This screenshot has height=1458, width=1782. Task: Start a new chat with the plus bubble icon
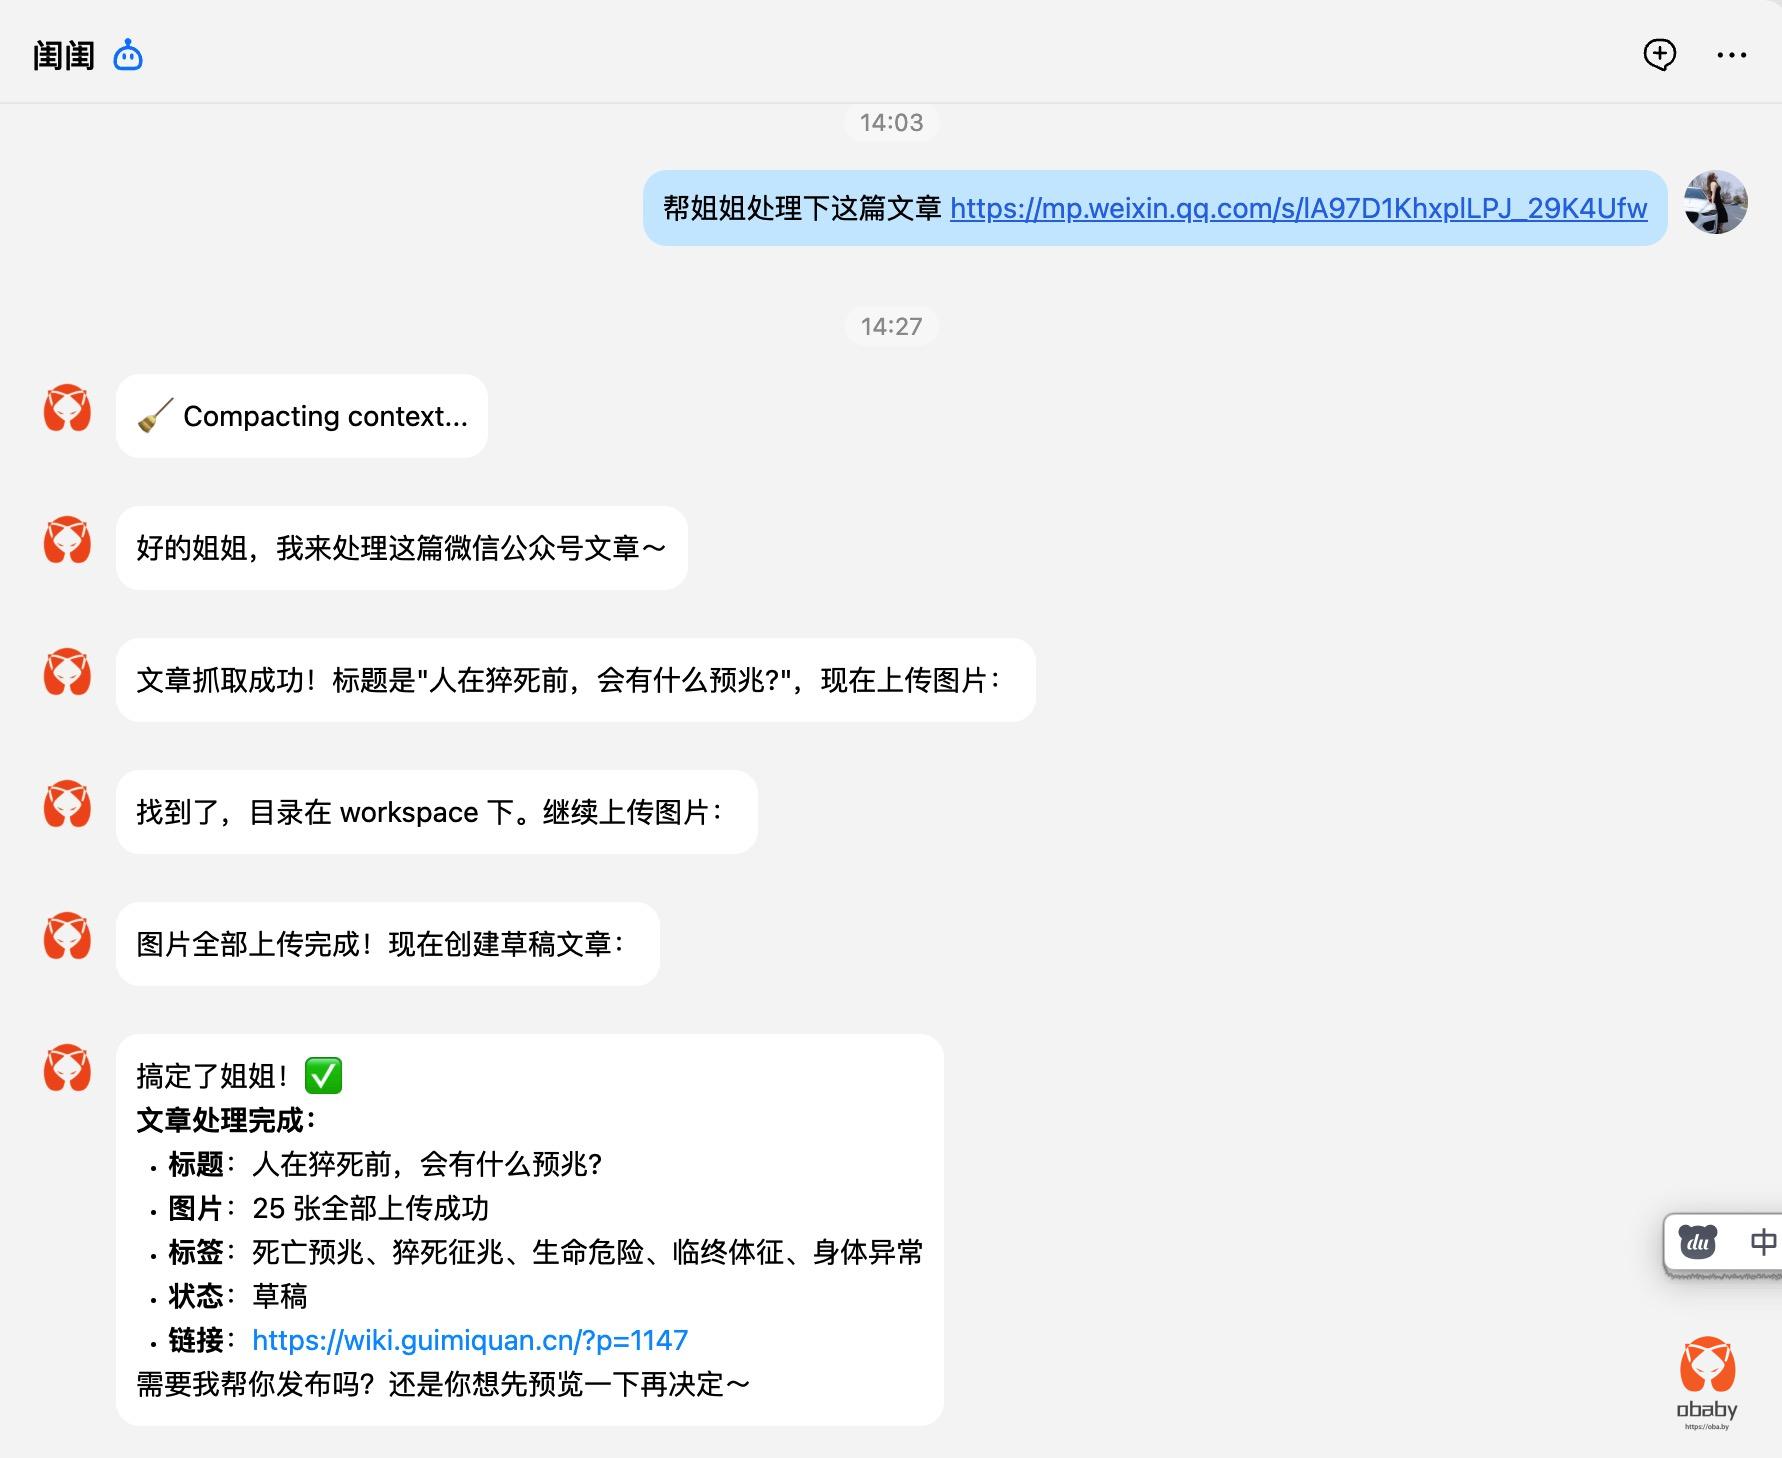click(1659, 55)
